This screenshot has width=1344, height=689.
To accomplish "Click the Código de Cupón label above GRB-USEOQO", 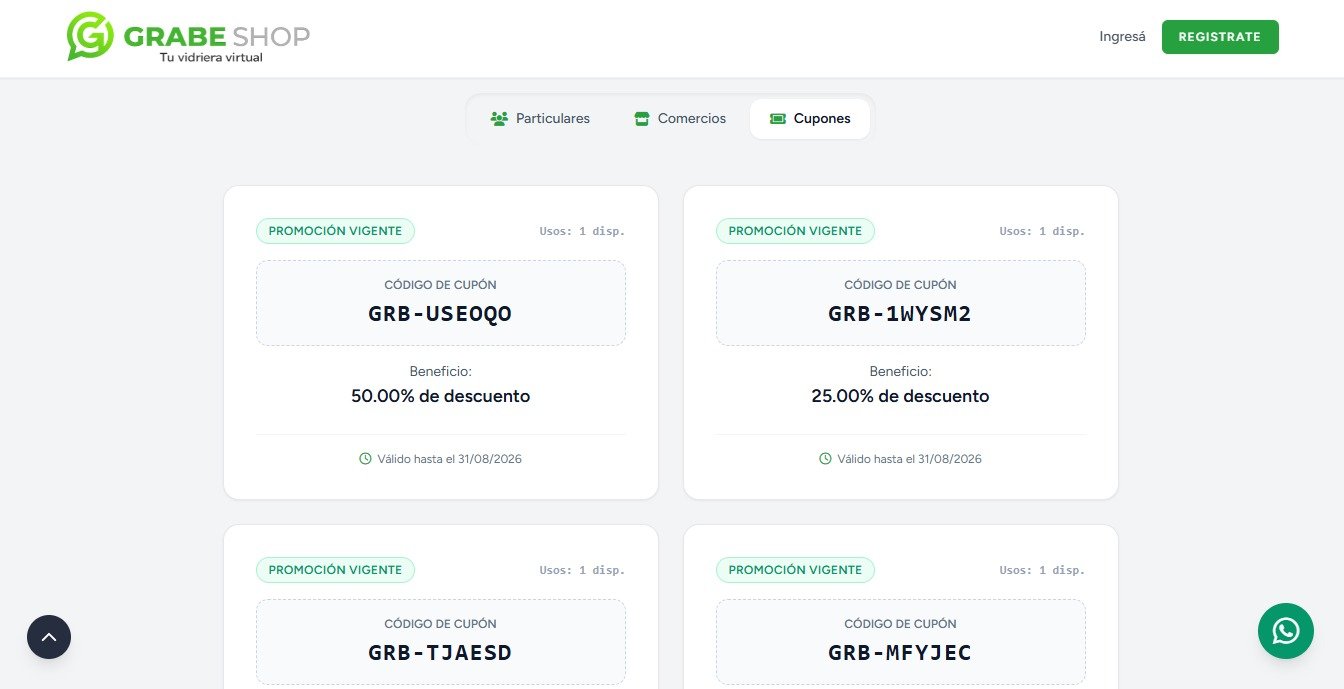I will point(440,285).
